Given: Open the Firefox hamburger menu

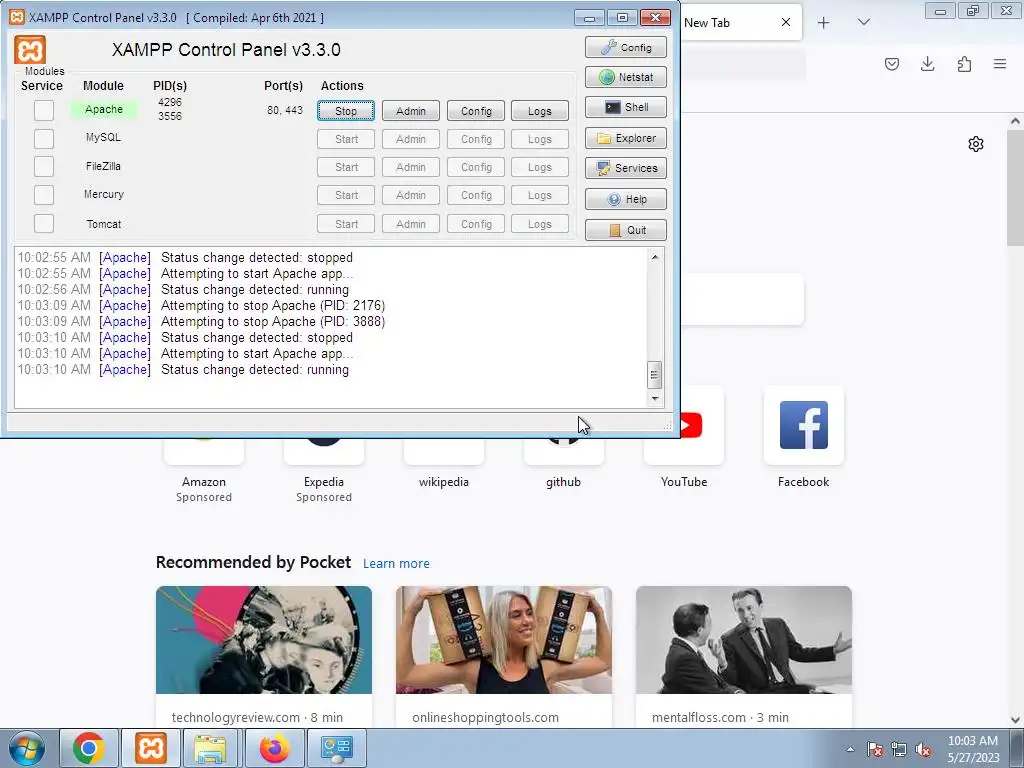Looking at the screenshot, I should pyautogui.click(x=1000, y=64).
